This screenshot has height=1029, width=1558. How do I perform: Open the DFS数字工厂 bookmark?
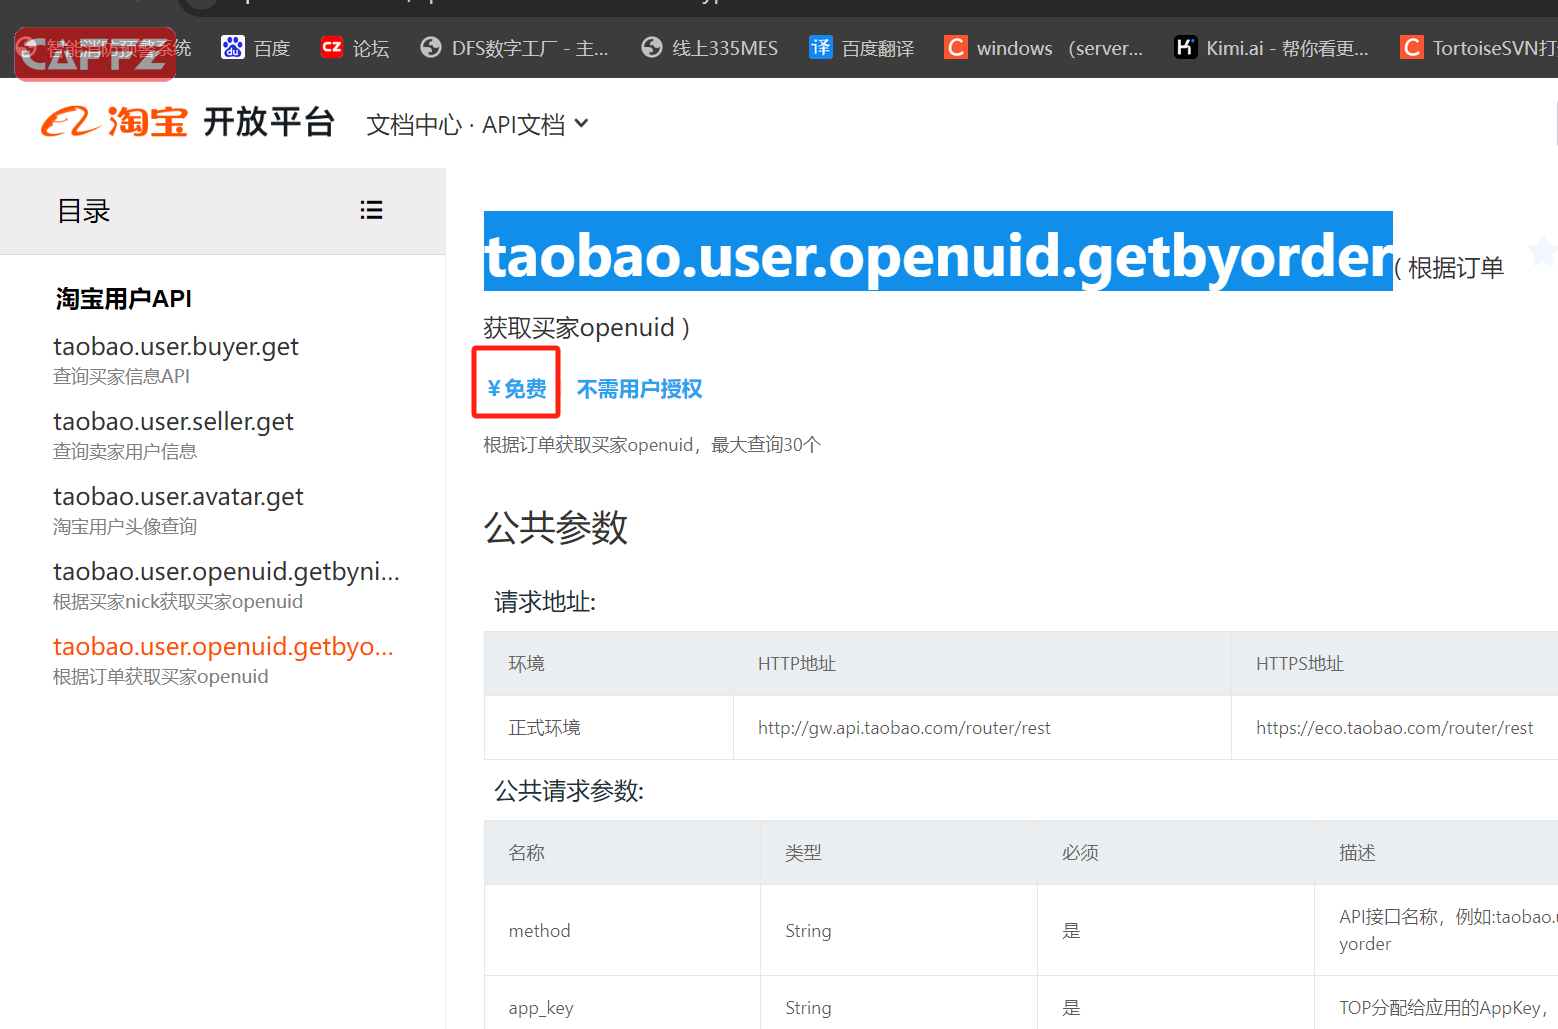pyautogui.click(x=514, y=48)
